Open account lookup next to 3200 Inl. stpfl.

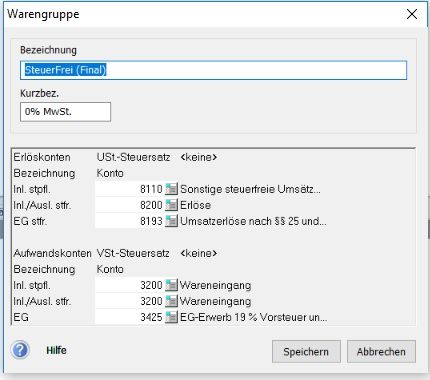click(171, 285)
